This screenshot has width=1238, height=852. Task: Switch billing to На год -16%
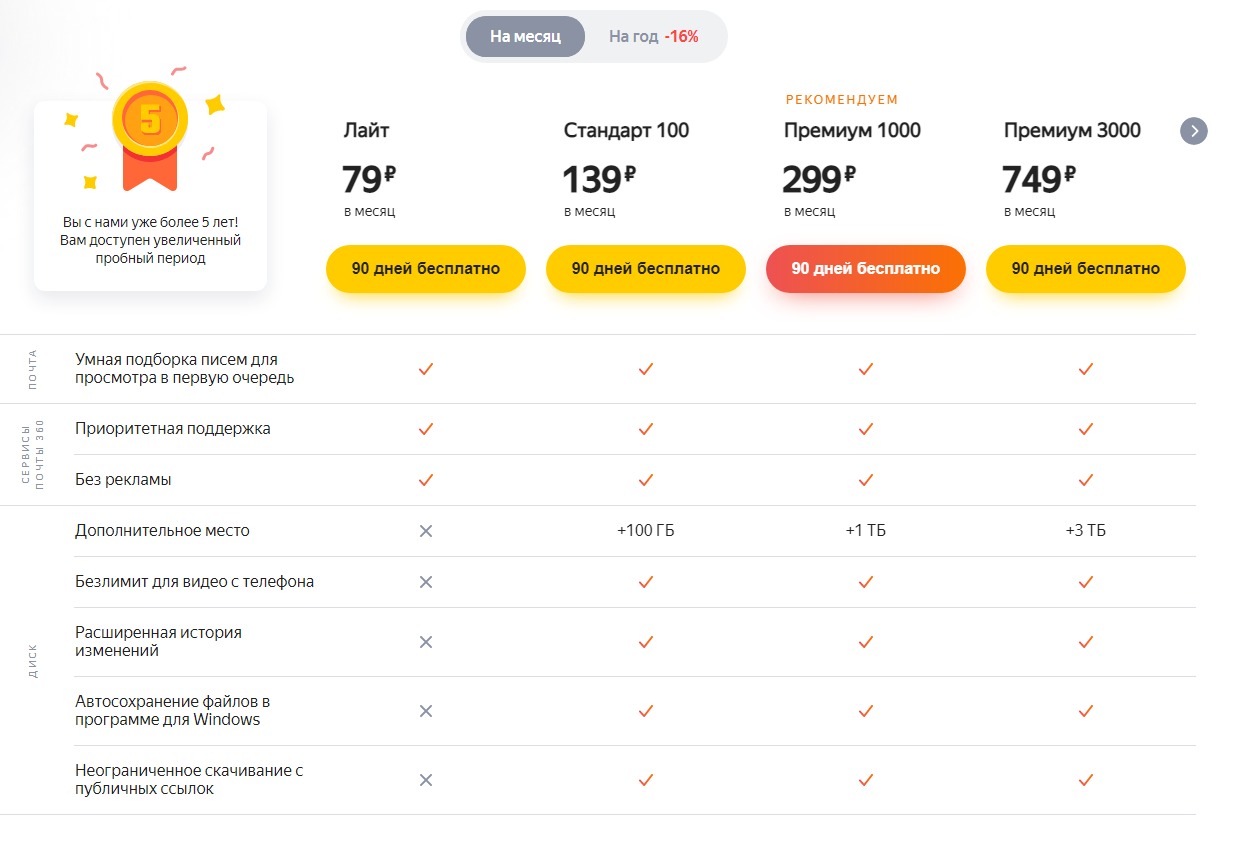(x=654, y=36)
